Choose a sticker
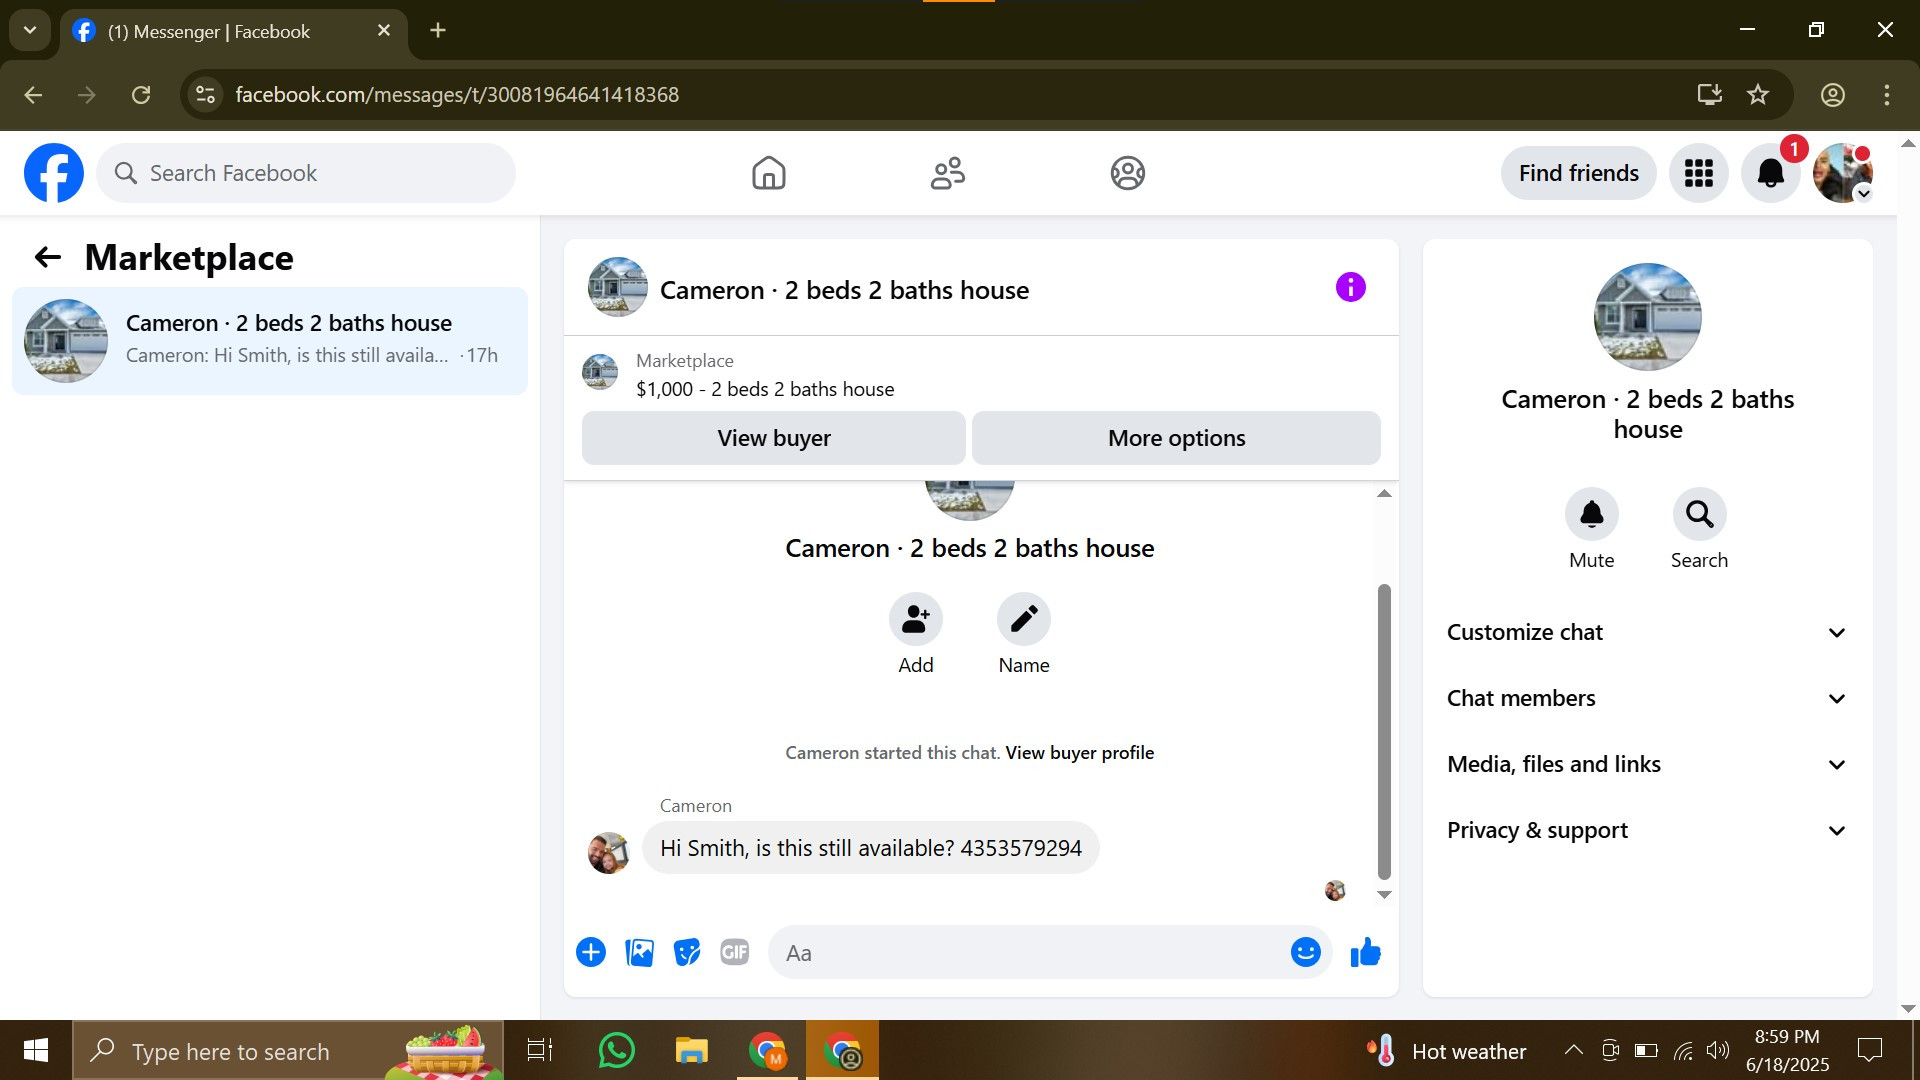 (x=687, y=952)
